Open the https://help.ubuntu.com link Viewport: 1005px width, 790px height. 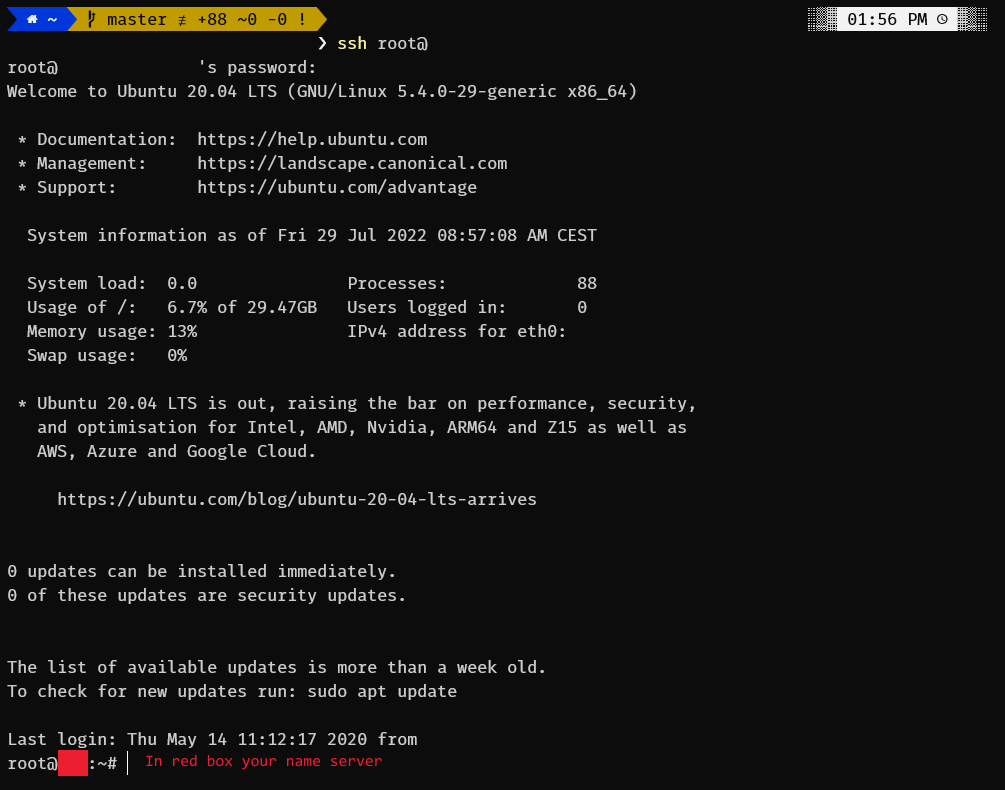(x=312, y=139)
